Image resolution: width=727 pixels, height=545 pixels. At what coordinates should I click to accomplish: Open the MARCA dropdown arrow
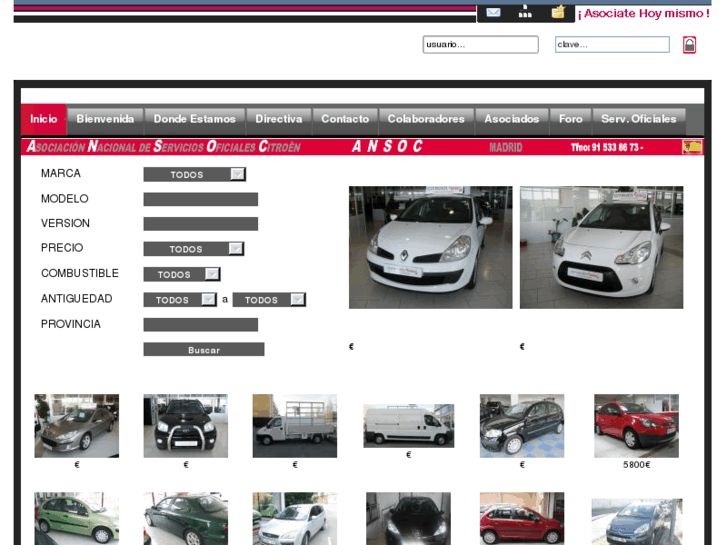[x=237, y=174]
